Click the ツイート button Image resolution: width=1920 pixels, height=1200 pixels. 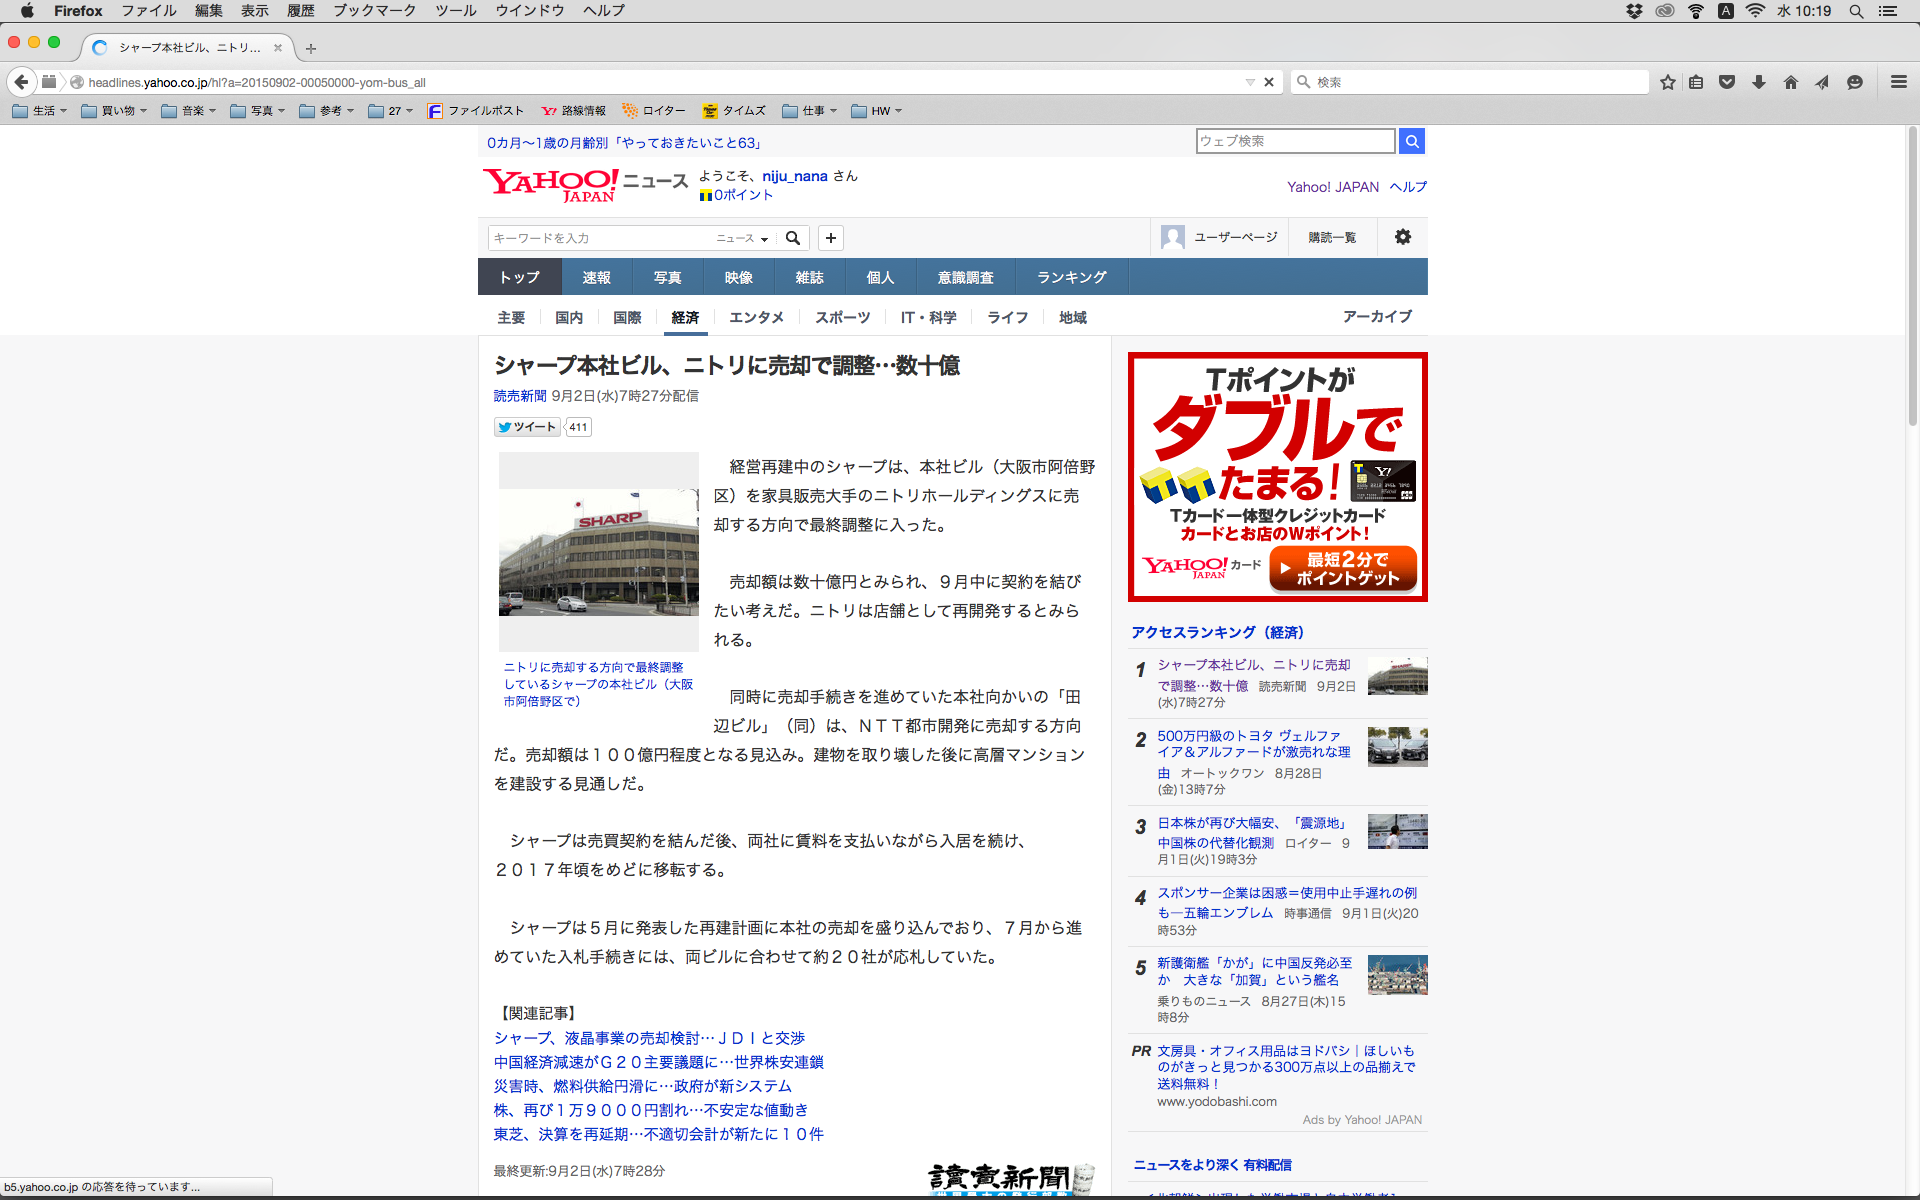tap(527, 427)
